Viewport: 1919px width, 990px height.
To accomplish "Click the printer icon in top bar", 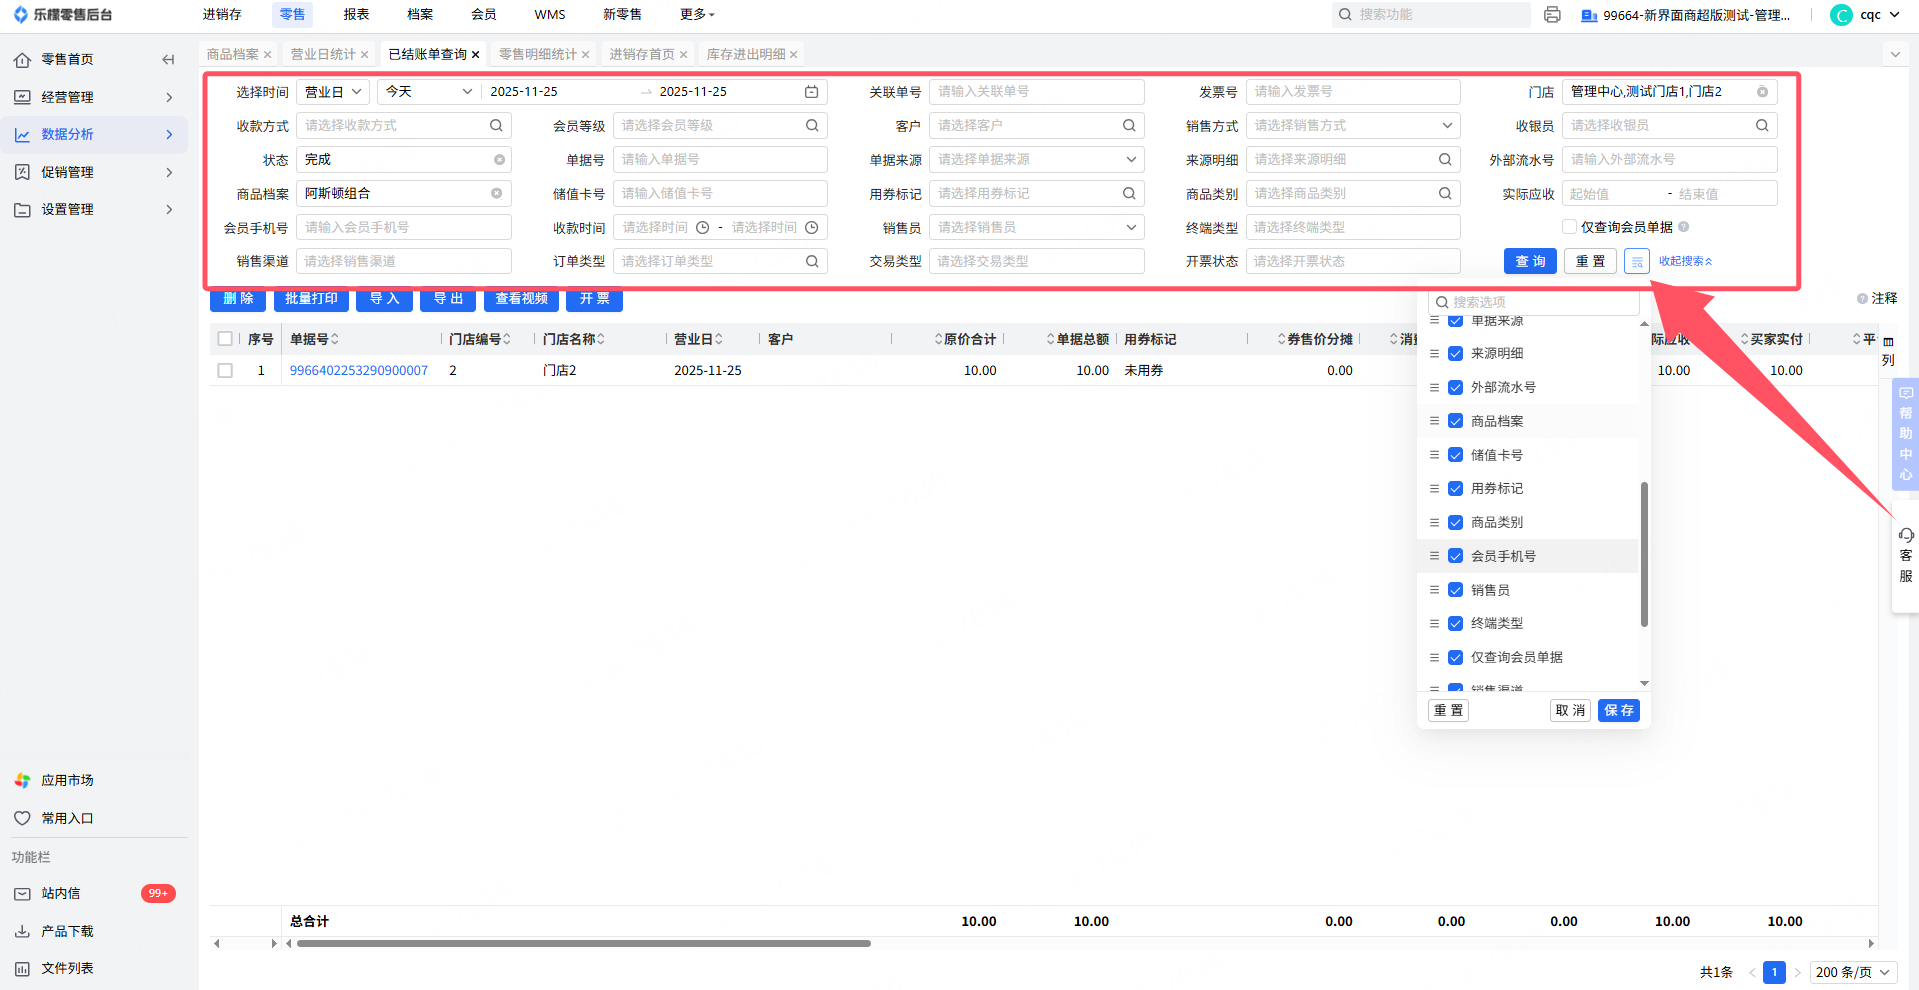I will coord(1552,15).
